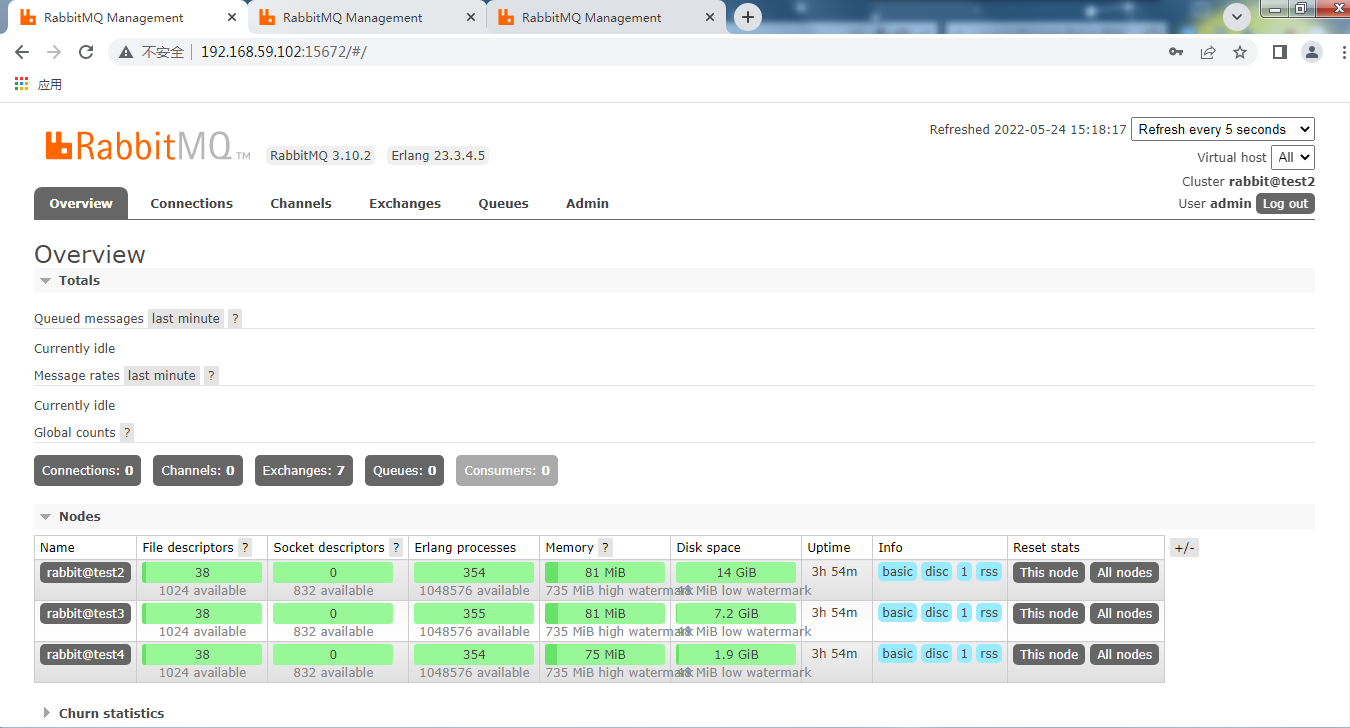
Task: Go back to the previous page
Action: coord(22,52)
